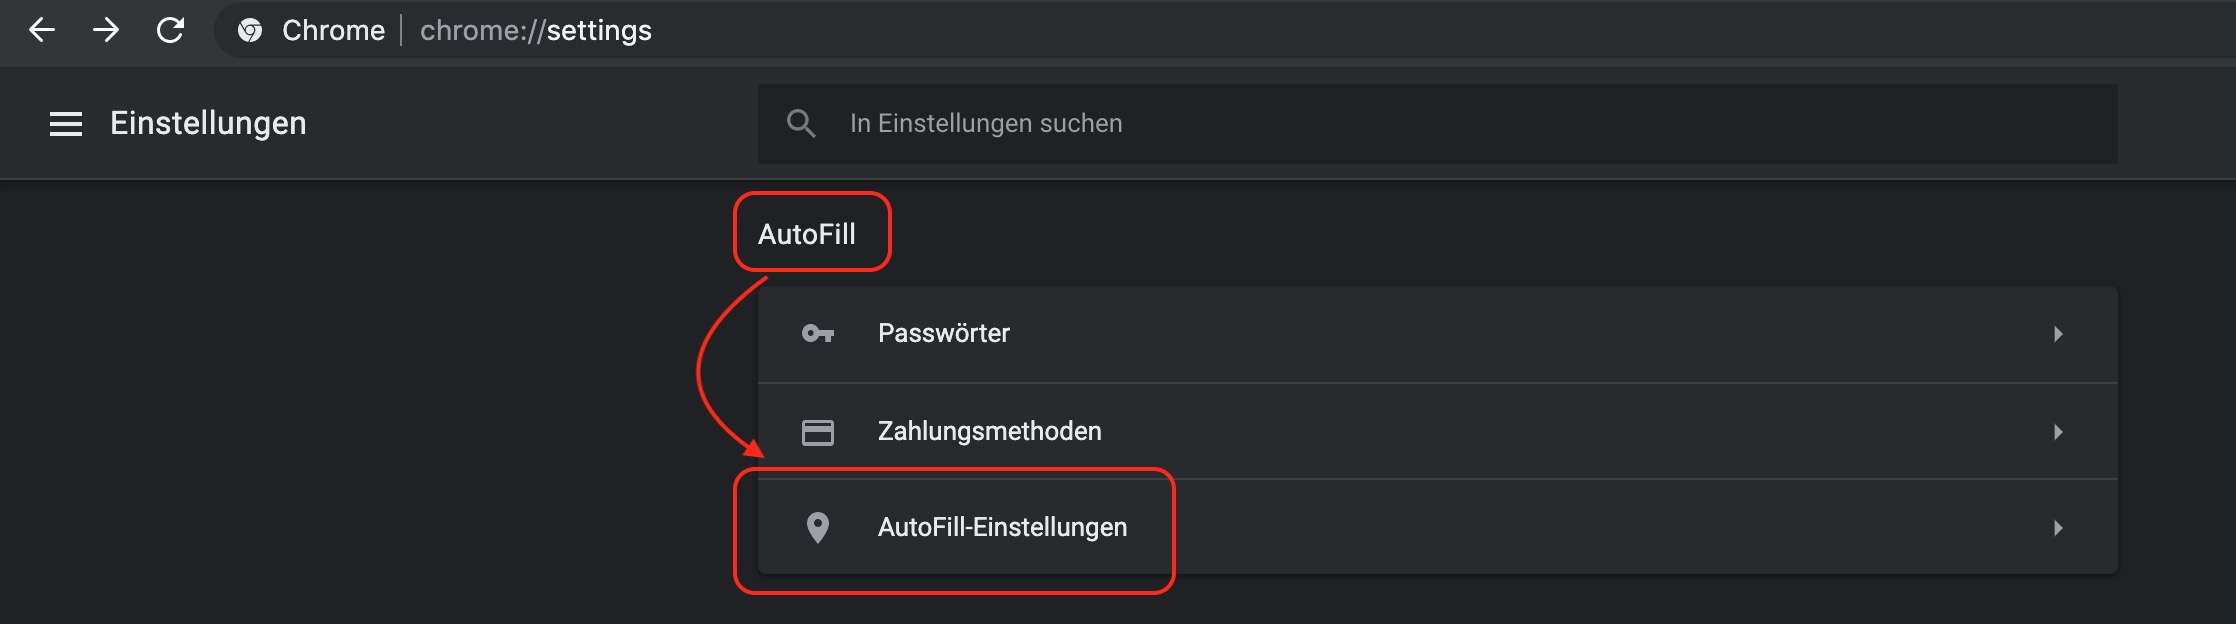Viewport: 2236px width, 624px height.
Task: Open the AutoFill-Einstellungen entry
Action: tap(1002, 527)
